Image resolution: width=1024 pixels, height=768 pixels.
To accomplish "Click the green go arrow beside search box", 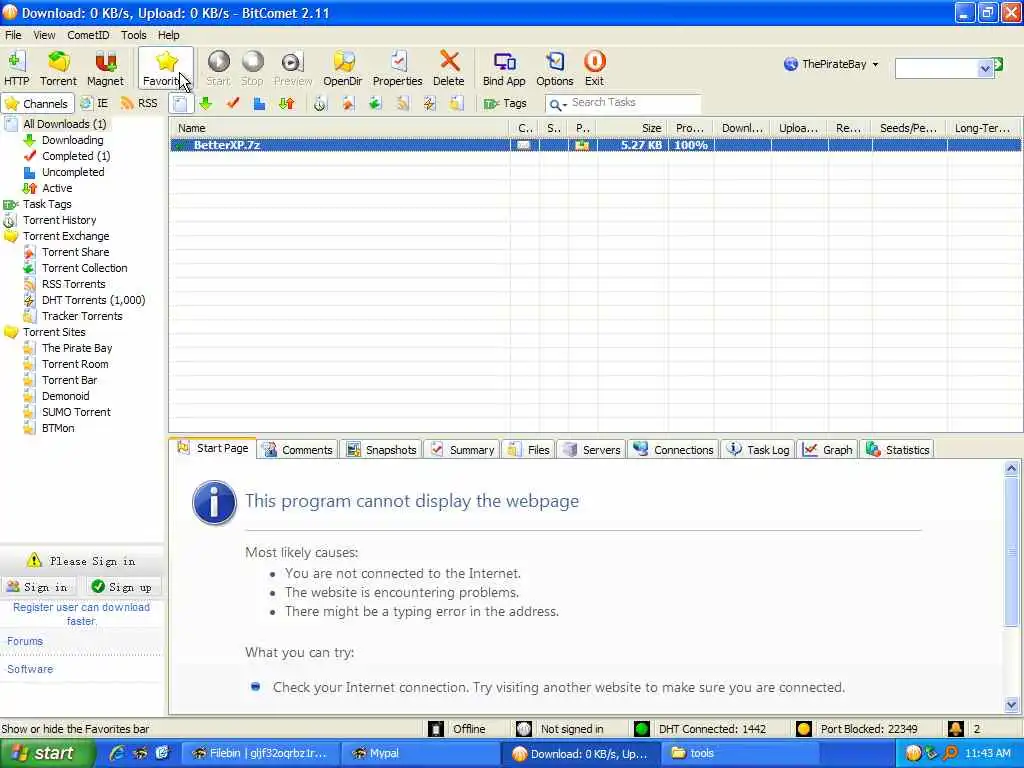I will (x=999, y=64).
